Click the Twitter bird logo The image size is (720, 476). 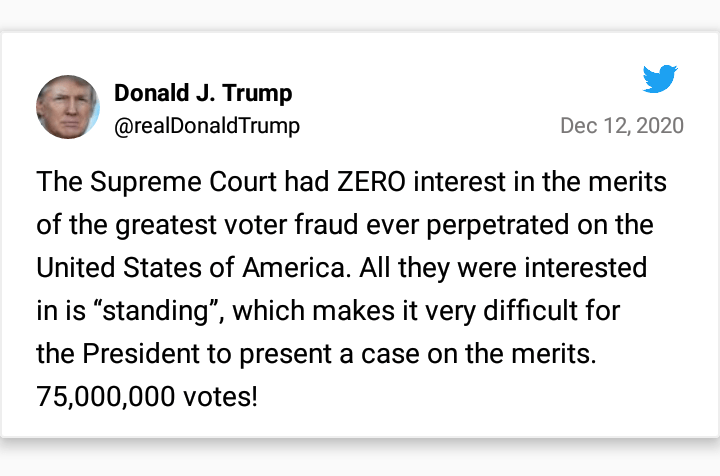660,79
